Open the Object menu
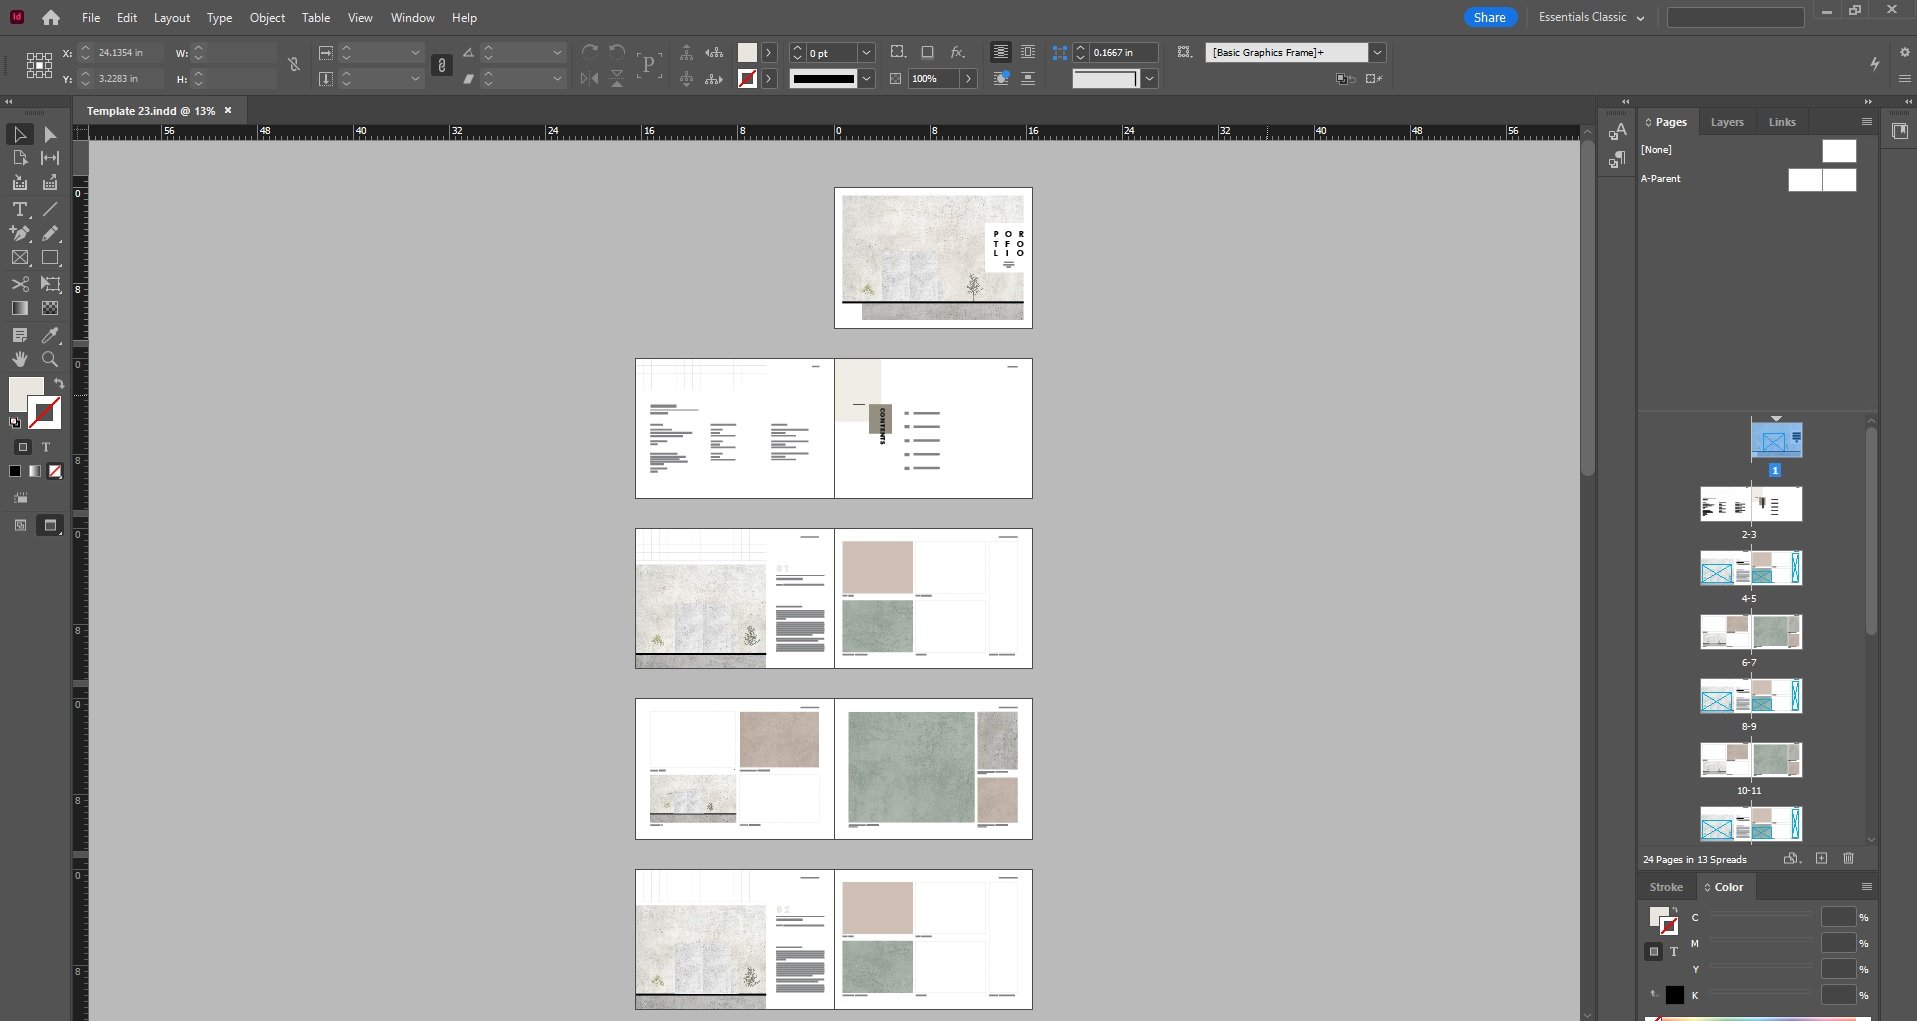The image size is (1917, 1021). 267,17
